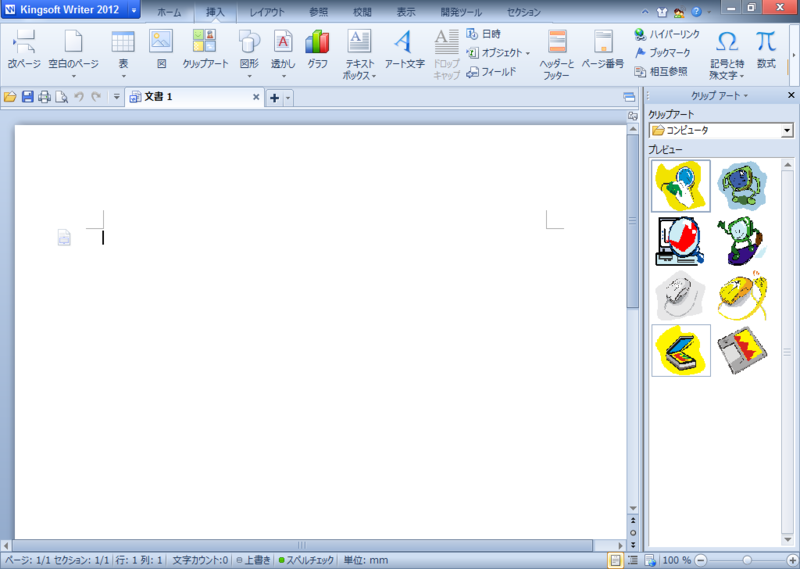Viewport: 800px width, 569px height.
Task: Insert a picture with 図 icon
Action: pyautogui.click(x=161, y=49)
